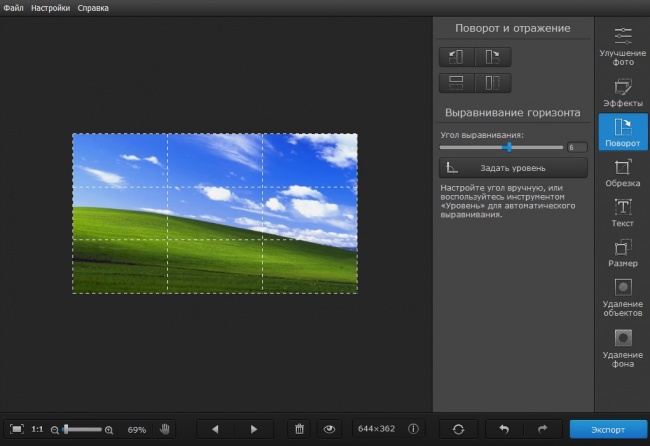Rotate image 90 degrees right
The width and height of the screenshot is (650, 446).
coord(493,57)
